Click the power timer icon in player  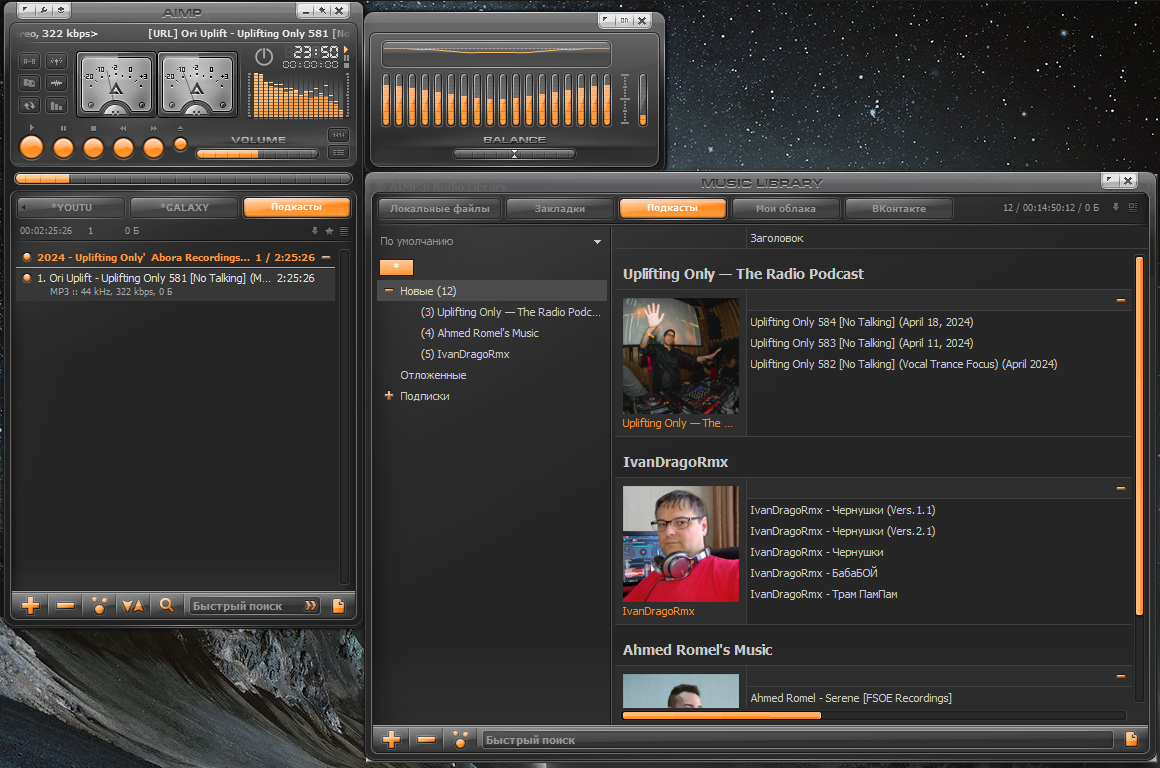[264, 56]
